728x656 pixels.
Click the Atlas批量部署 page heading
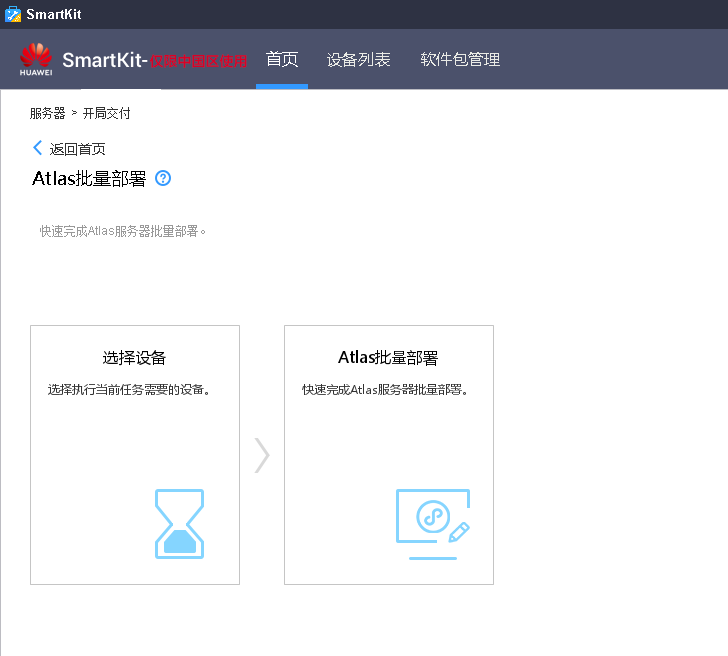[89, 179]
